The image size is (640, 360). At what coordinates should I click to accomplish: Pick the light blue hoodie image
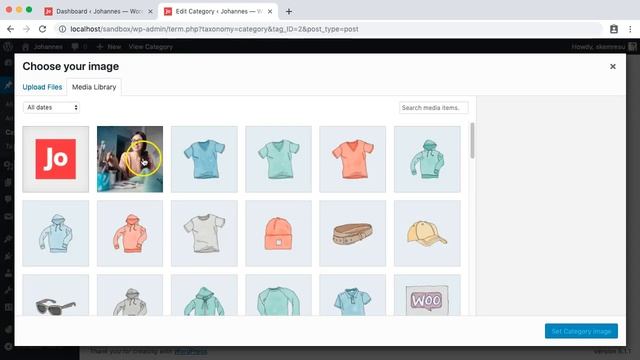point(56,233)
